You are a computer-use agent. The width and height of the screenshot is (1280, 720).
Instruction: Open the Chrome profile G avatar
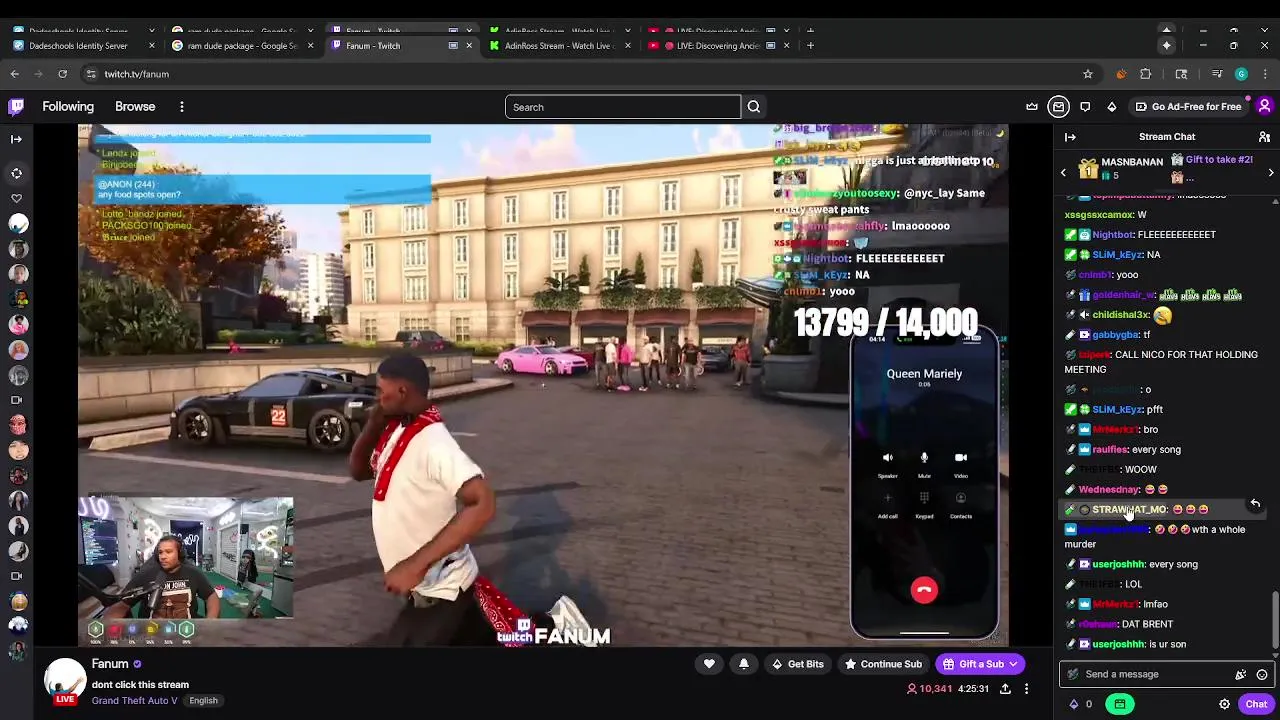click(x=1241, y=74)
